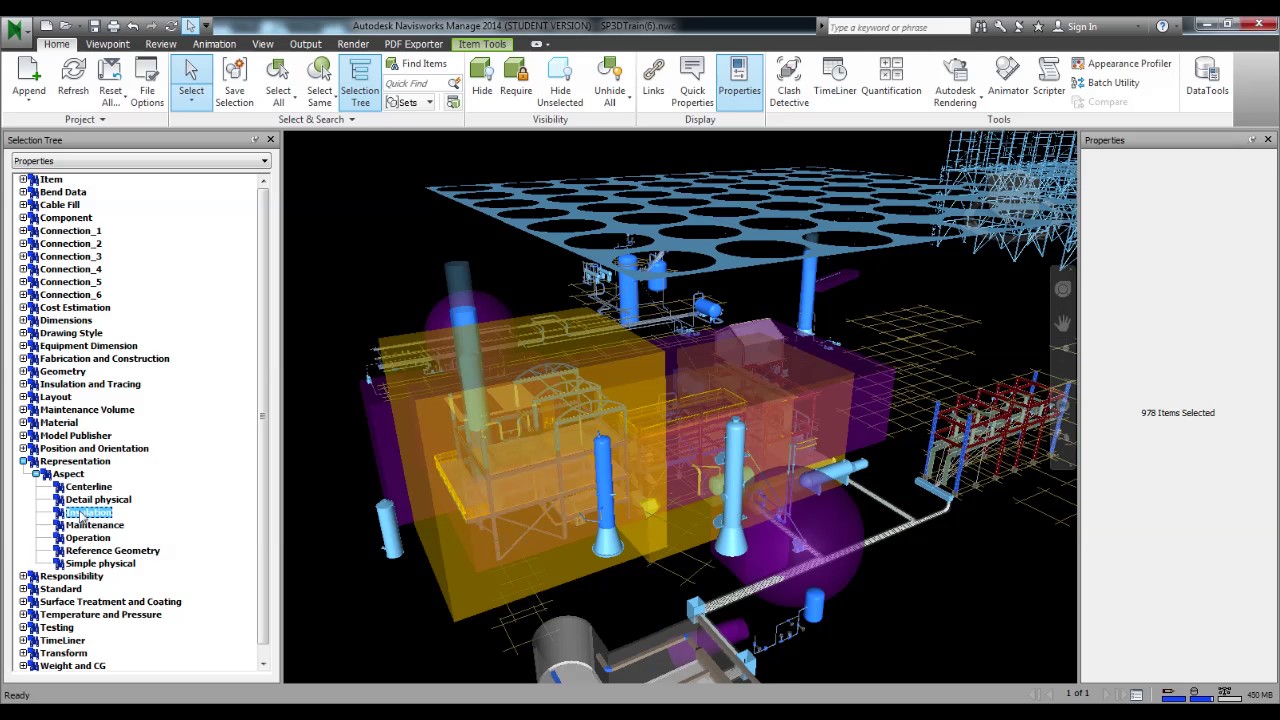Image resolution: width=1280 pixels, height=720 pixels.
Task: Click the Undo icon in quick access toolbar
Action: coord(134,26)
